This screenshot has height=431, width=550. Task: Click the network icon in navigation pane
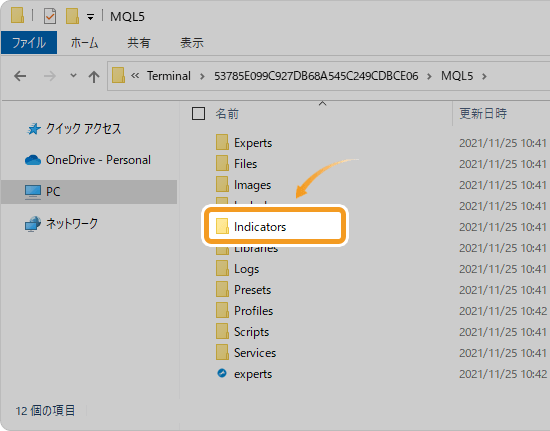click(x=33, y=224)
